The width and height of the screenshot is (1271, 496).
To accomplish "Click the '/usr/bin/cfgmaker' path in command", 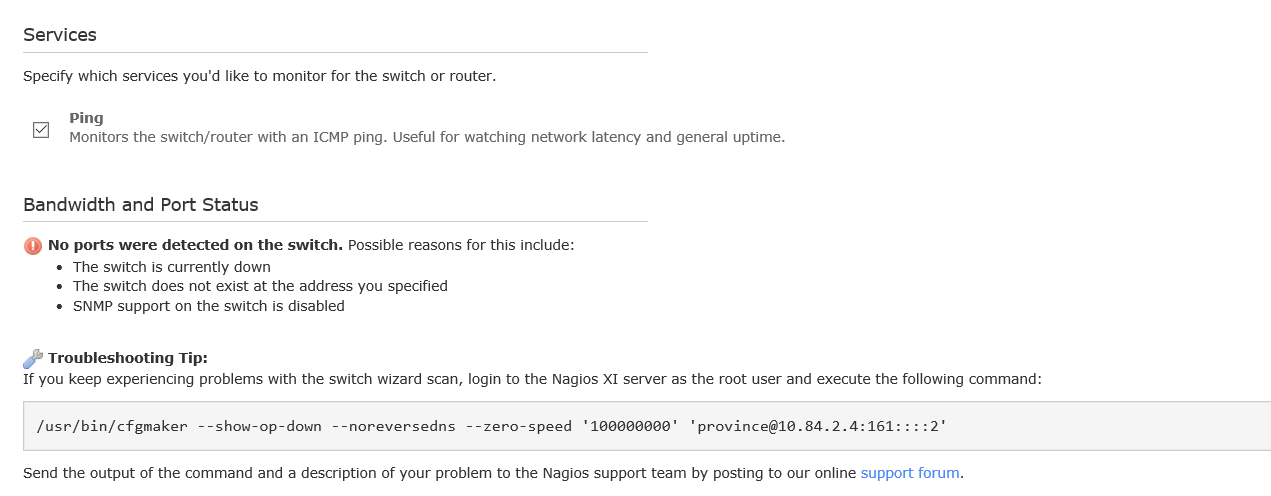I will pyautogui.click(x=111, y=426).
